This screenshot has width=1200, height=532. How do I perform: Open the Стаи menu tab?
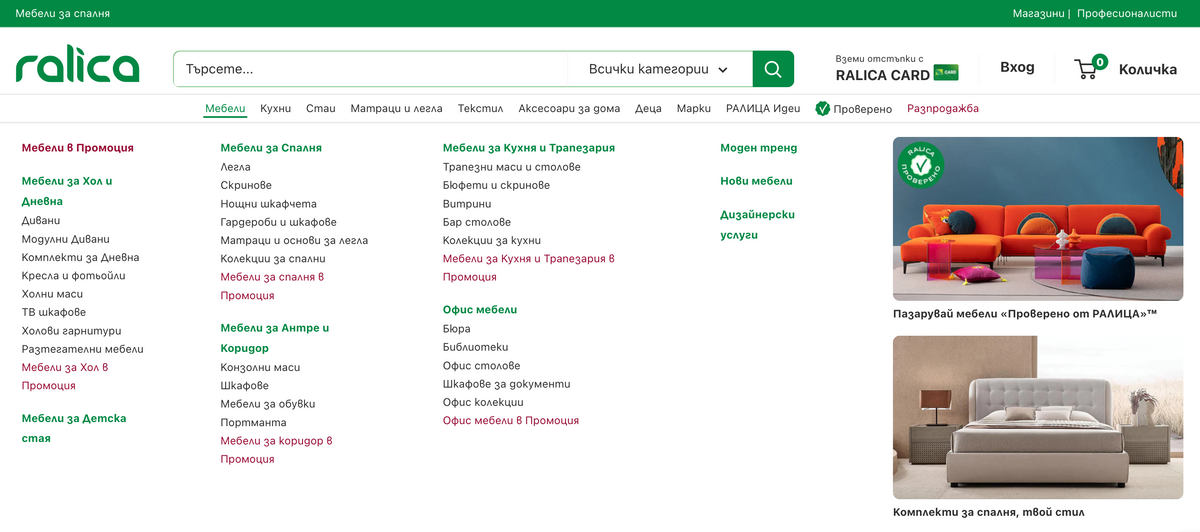click(x=321, y=108)
